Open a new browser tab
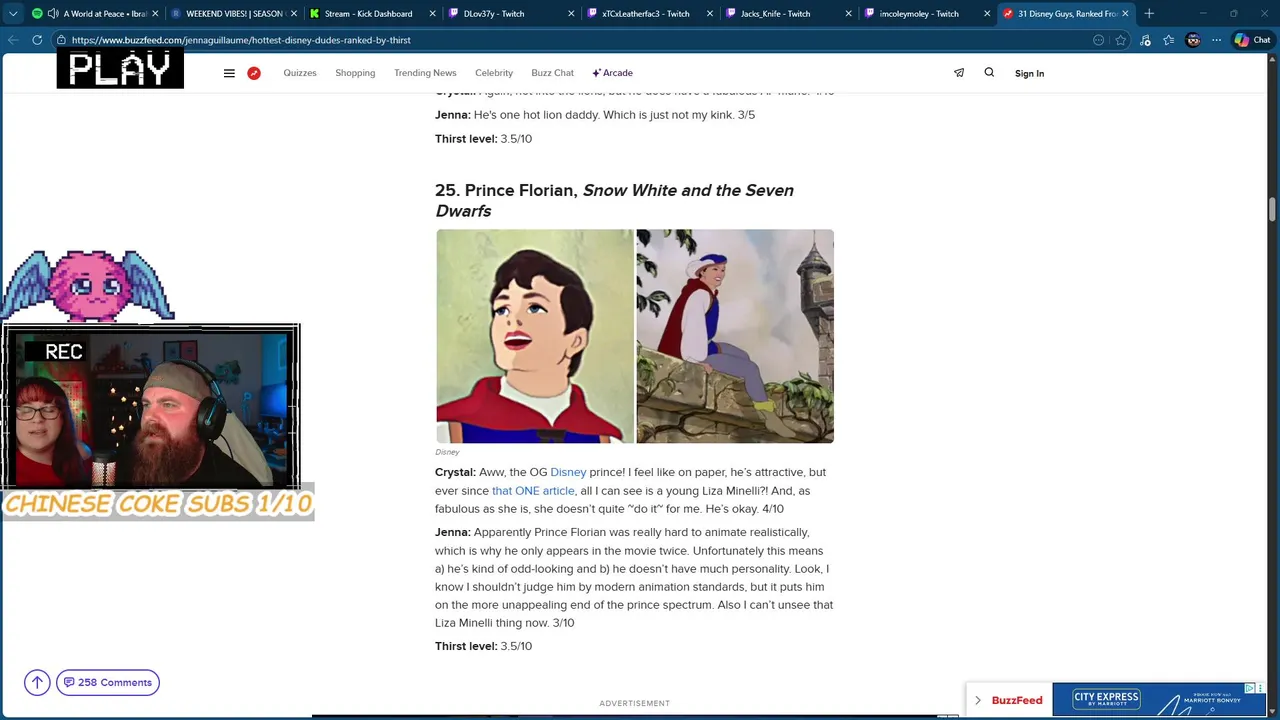1280x720 pixels. click(x=1149, y=14)
